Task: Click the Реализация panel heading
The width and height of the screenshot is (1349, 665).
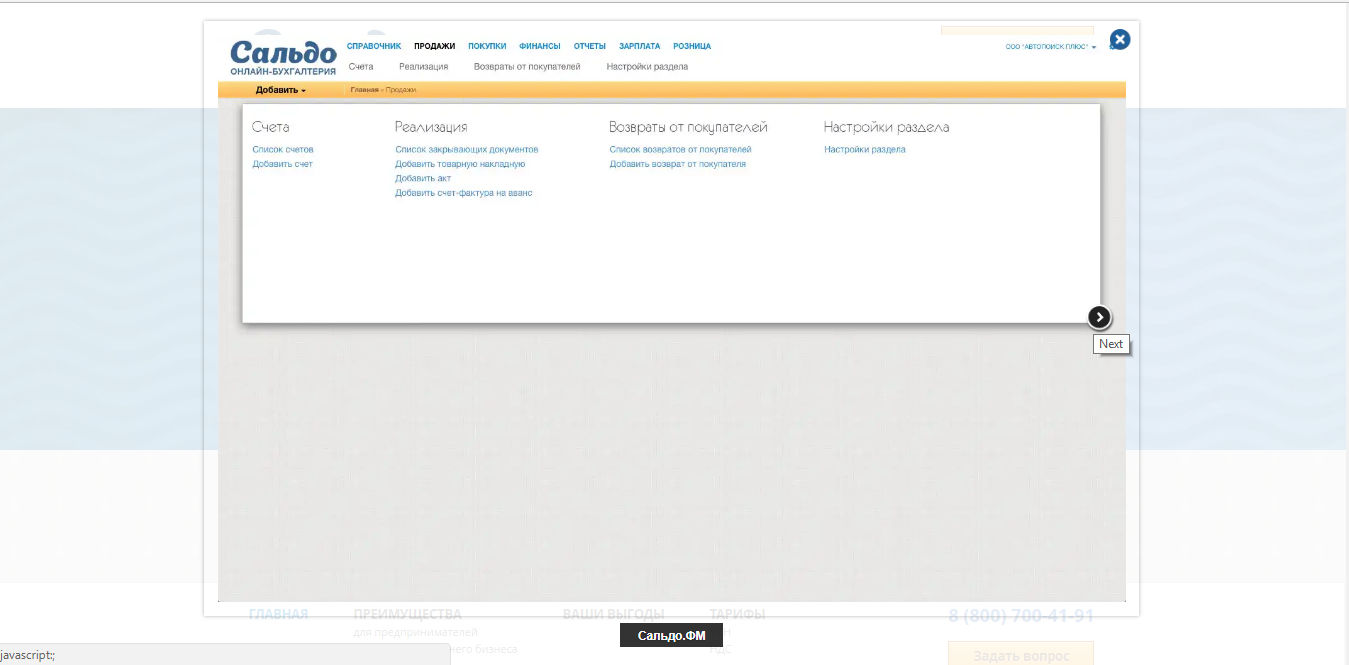Action: tap(431, 127)
